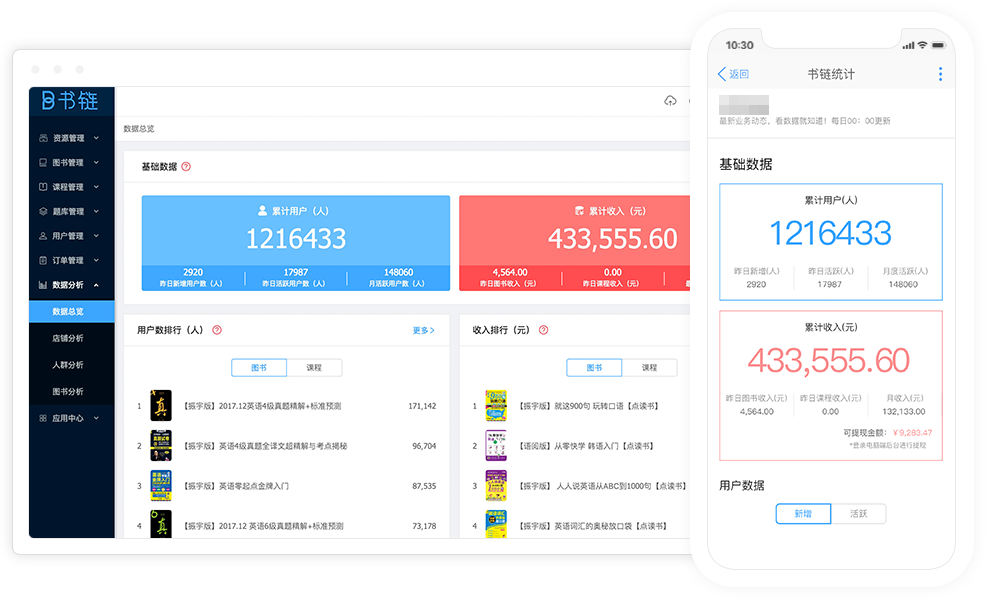Click the 应用中心 grid icon in sidebar

pos(43,417)
